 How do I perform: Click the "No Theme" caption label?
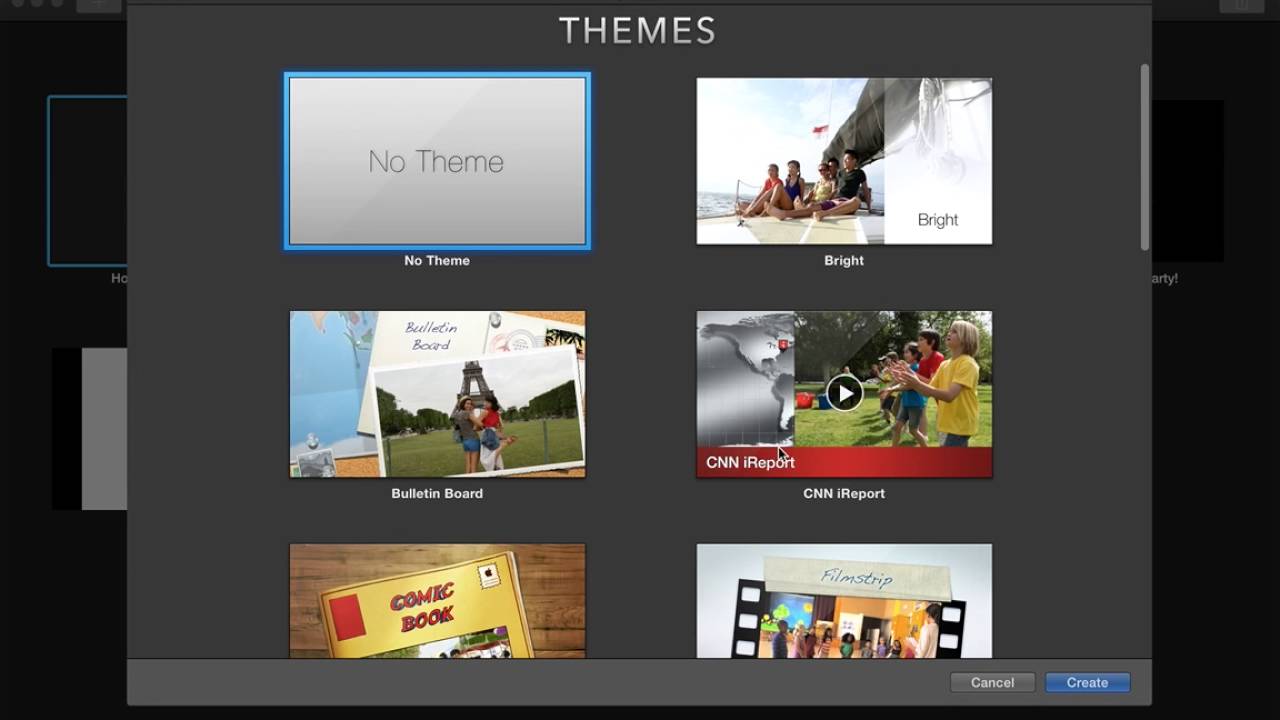(x=437, y=260)
